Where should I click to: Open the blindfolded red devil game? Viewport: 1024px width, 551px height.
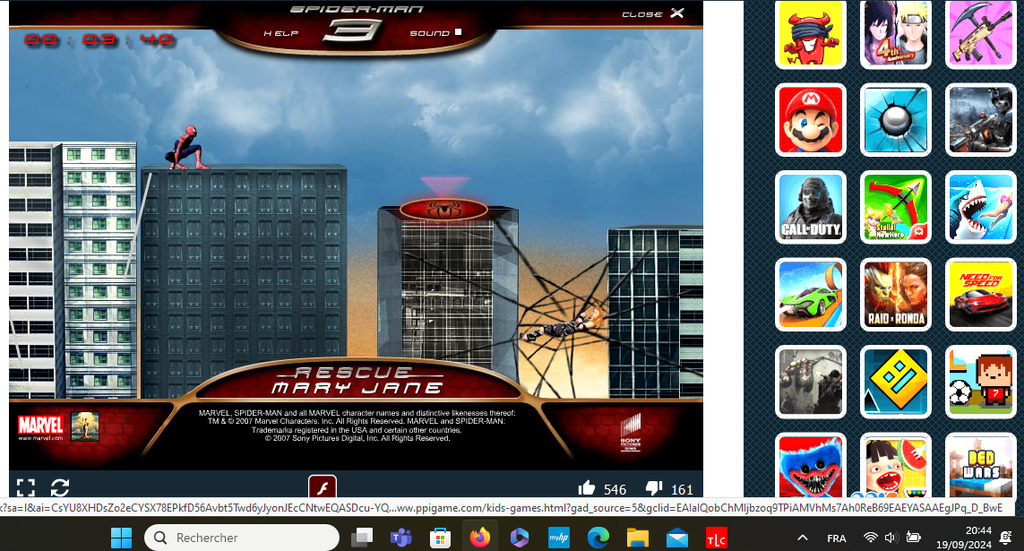click(x=810, y=33)
